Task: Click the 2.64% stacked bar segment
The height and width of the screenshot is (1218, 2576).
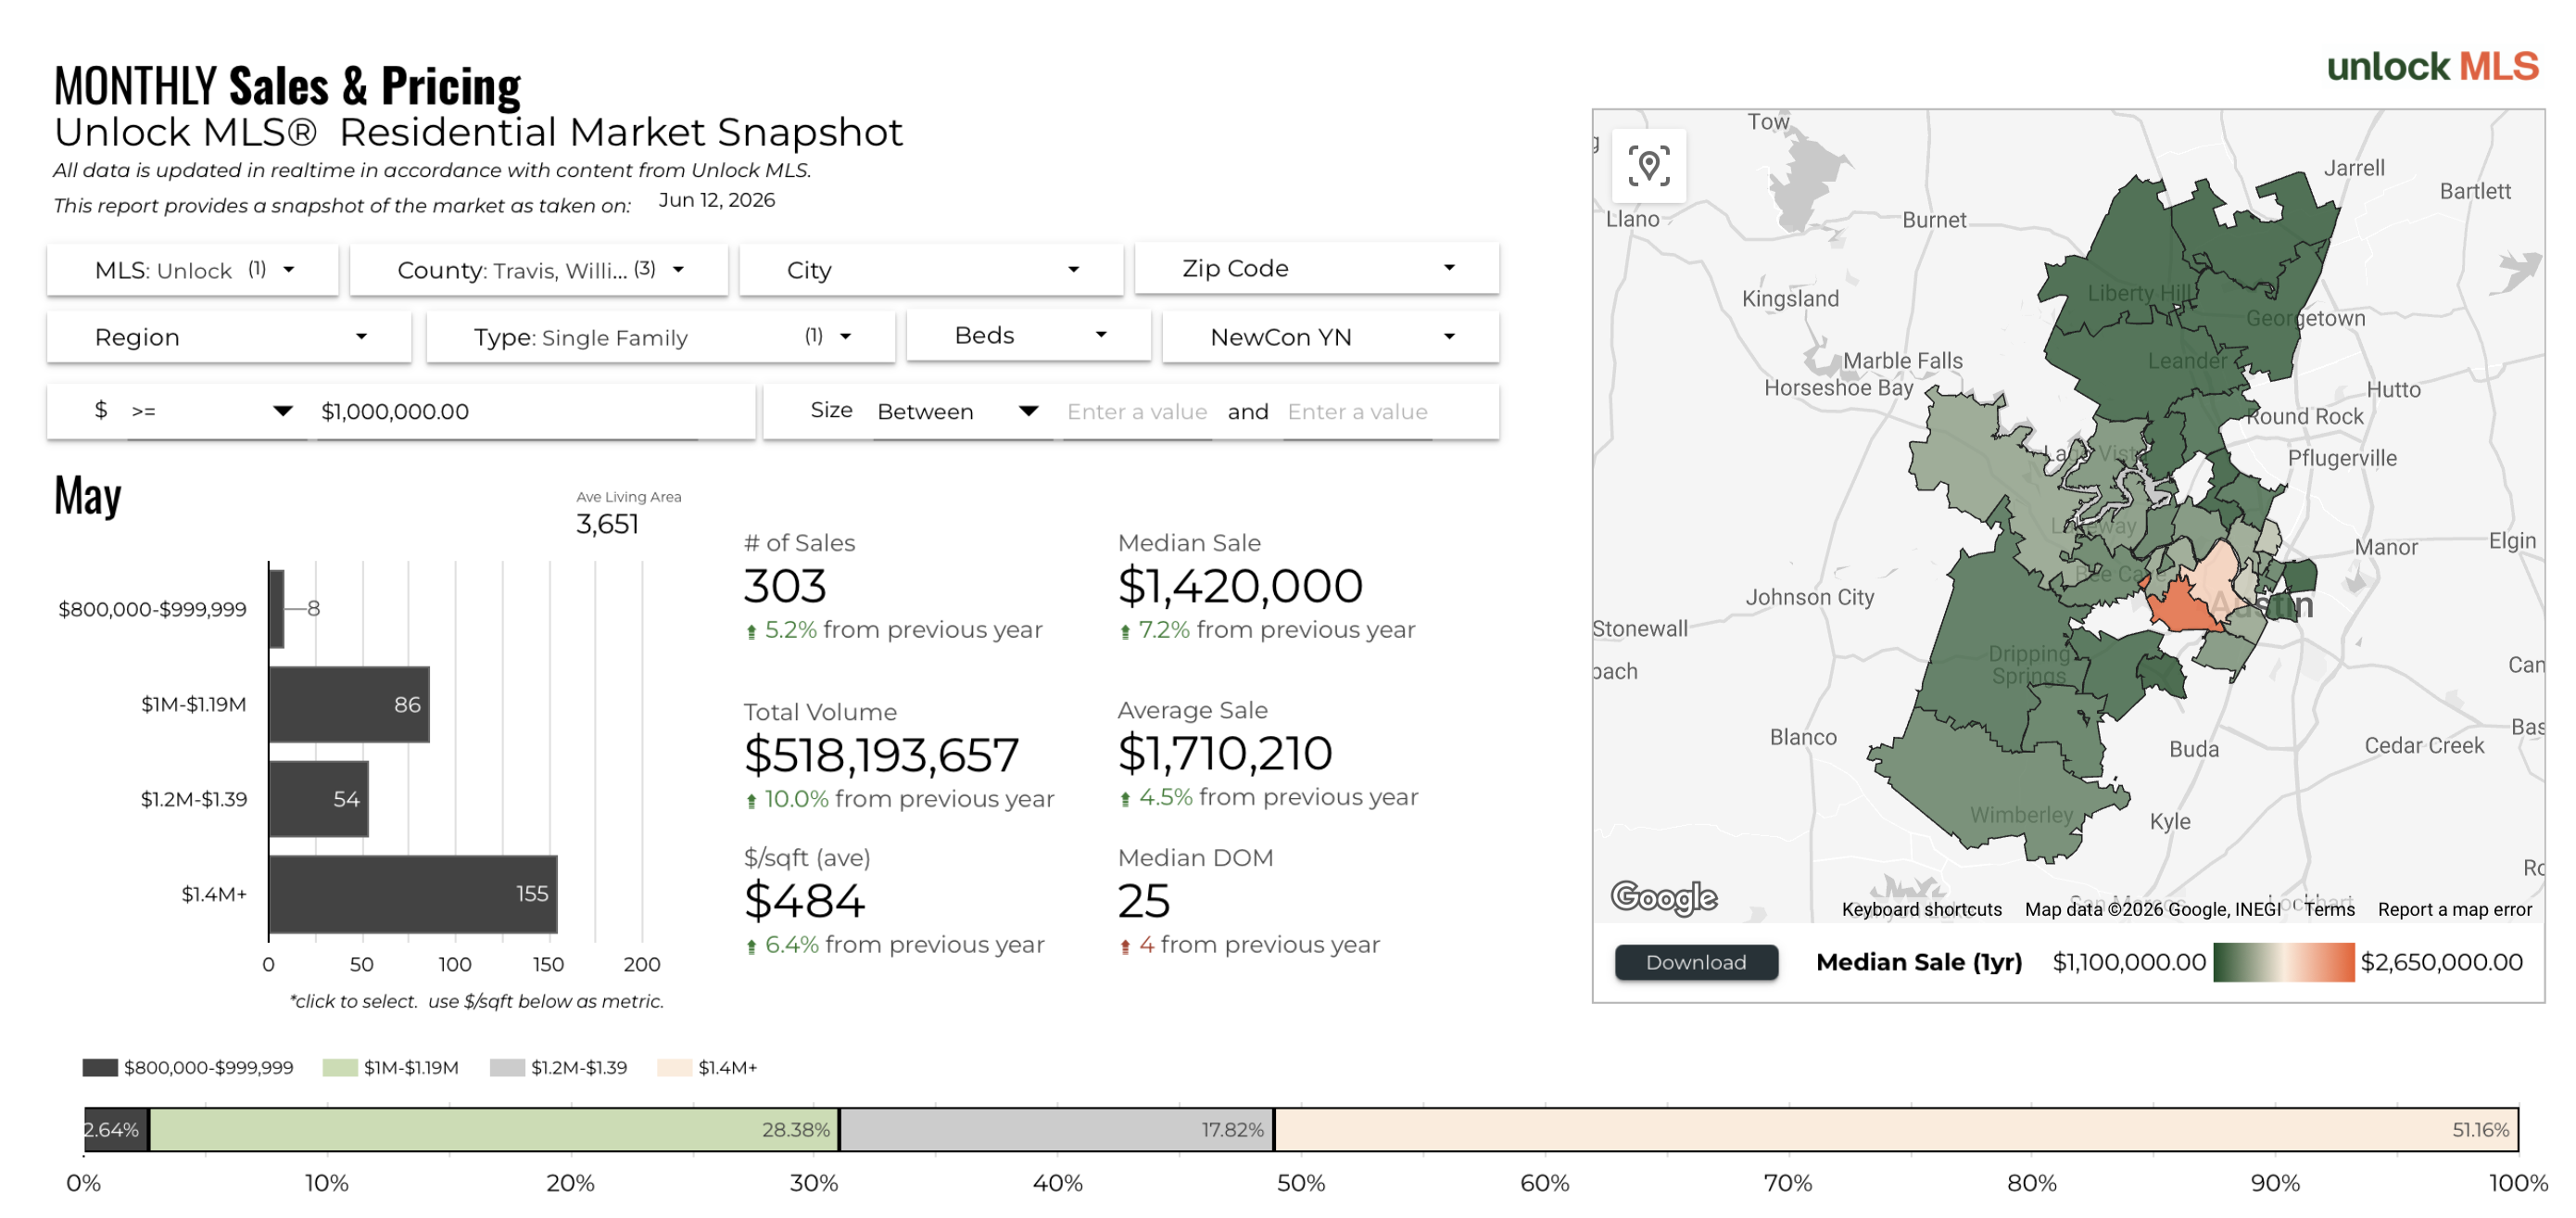Action: pyautogui.click(x=116, y=1129)
